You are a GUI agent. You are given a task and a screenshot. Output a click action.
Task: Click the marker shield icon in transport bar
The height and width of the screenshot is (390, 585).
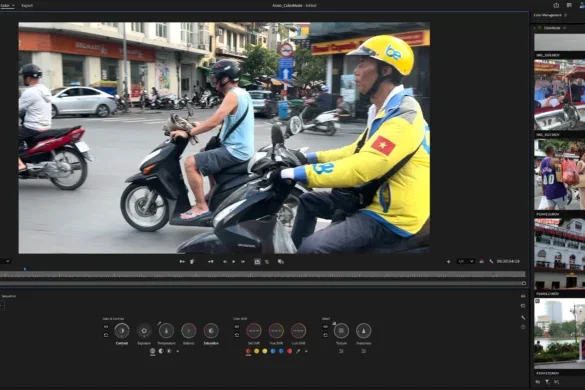pyautogui.click(x=192, y=262)
